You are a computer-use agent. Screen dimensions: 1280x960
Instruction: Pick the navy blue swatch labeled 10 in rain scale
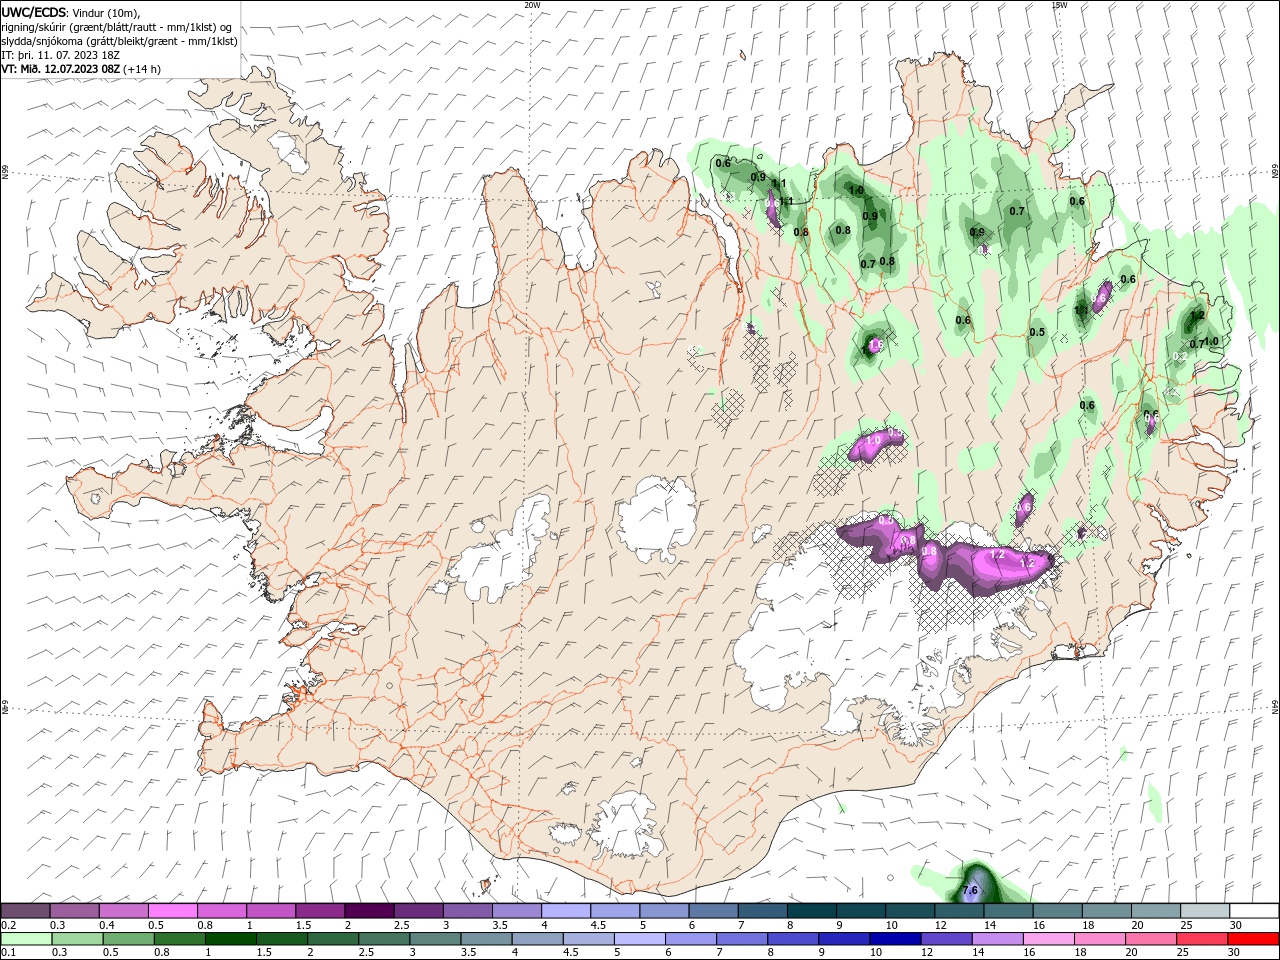pyautogui.click(x=893, y=939)
